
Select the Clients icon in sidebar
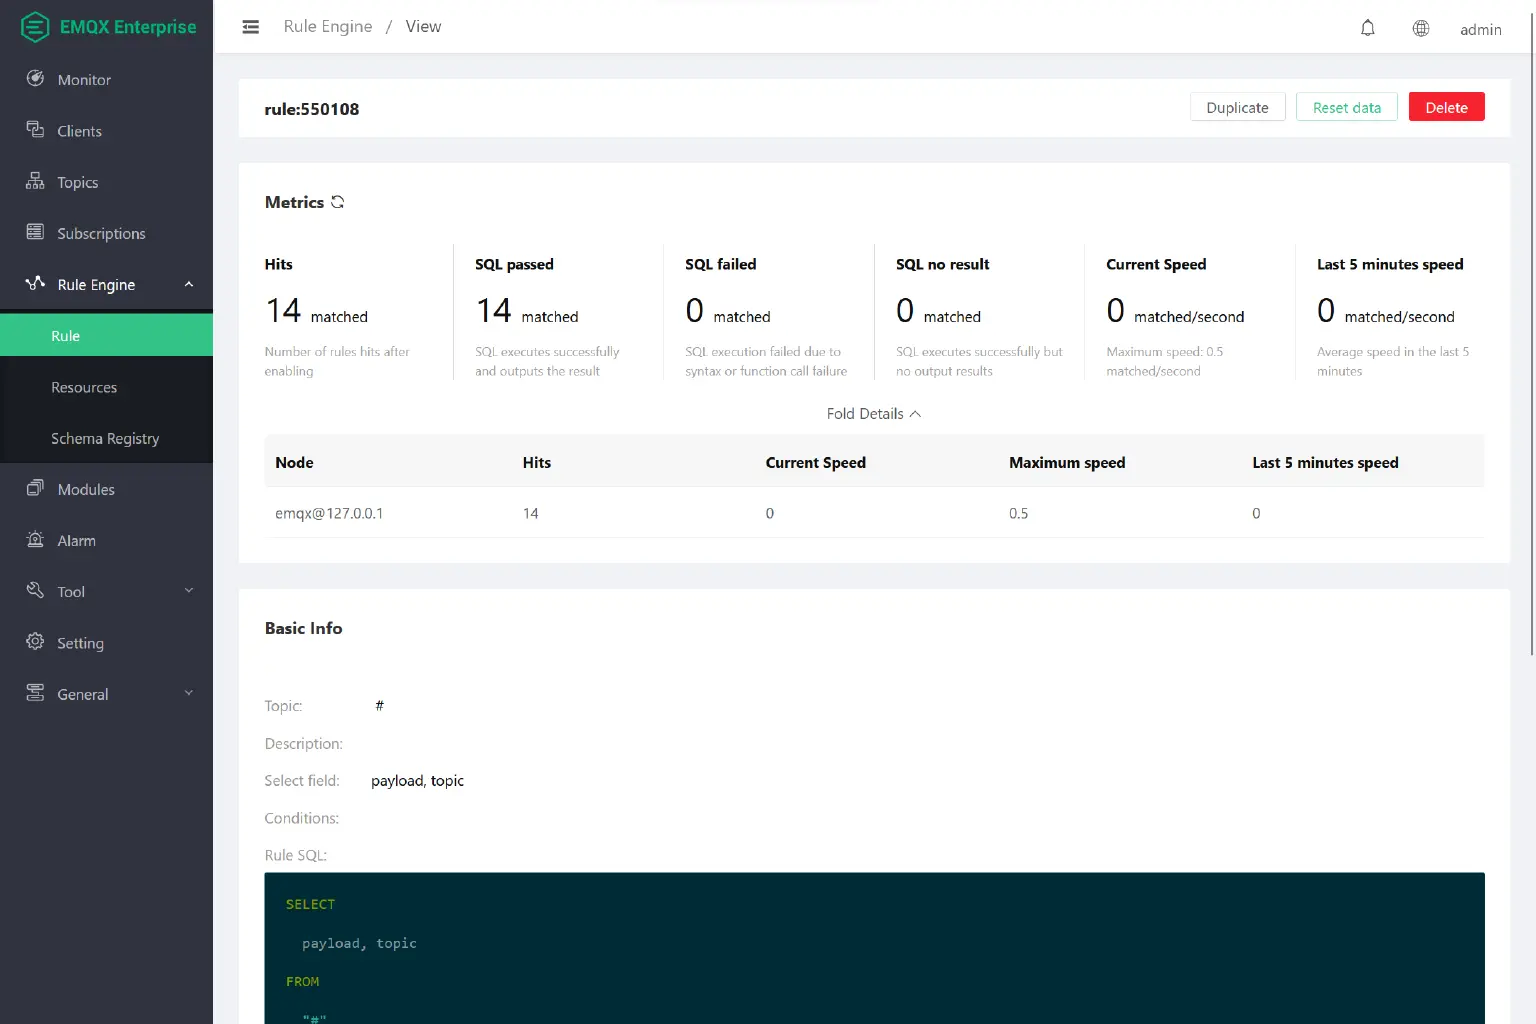pos(35,130)
